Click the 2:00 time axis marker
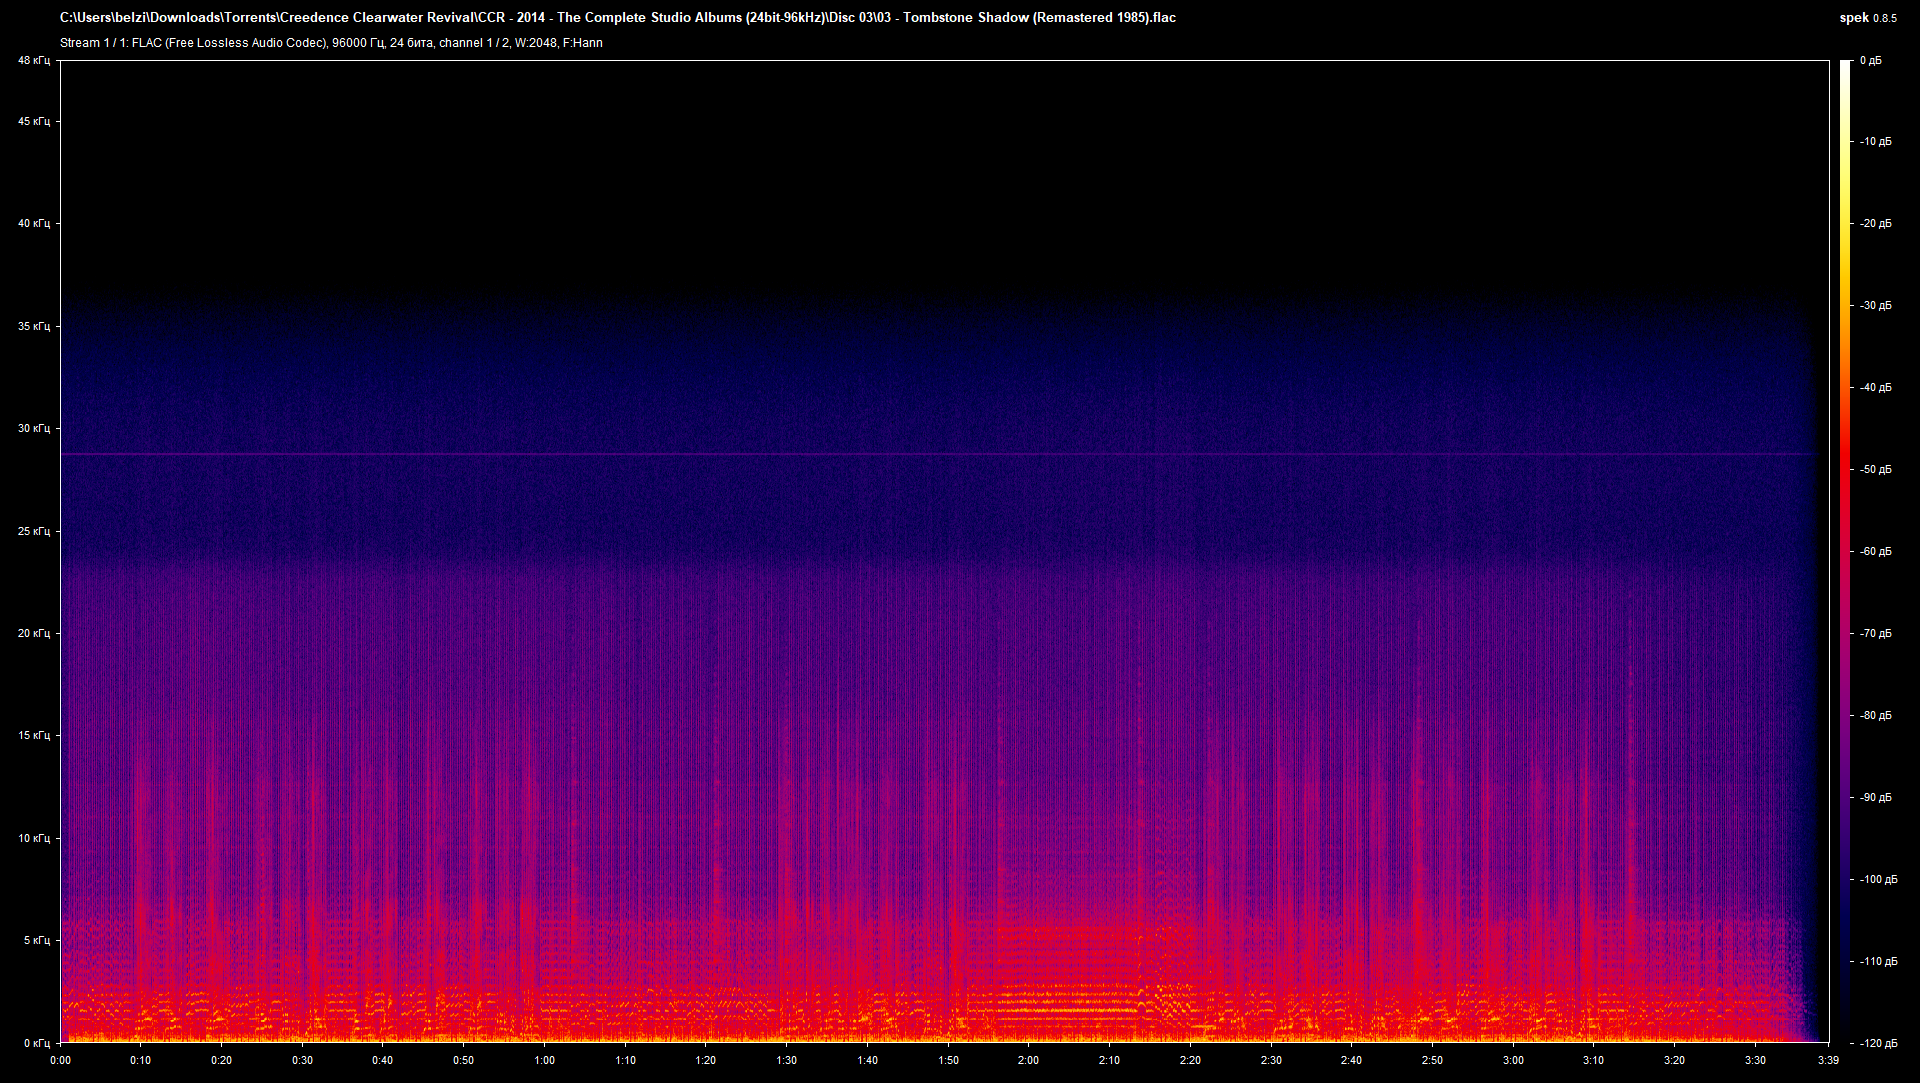Viewport: 1920px width, 1083px height. (x=1028, y=1060)
